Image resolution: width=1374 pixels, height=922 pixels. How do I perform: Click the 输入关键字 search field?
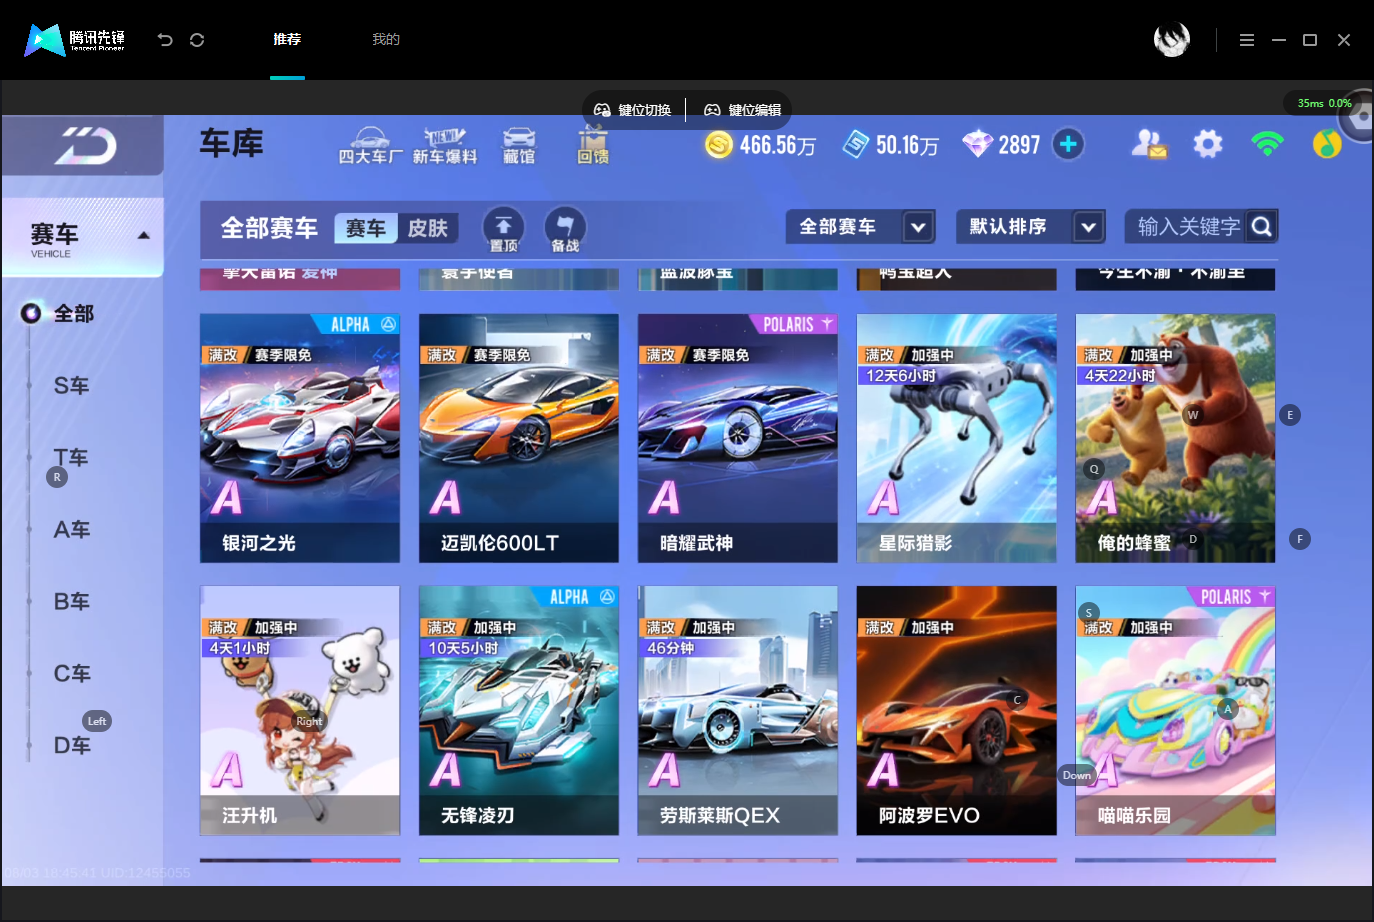[1189, 227]
